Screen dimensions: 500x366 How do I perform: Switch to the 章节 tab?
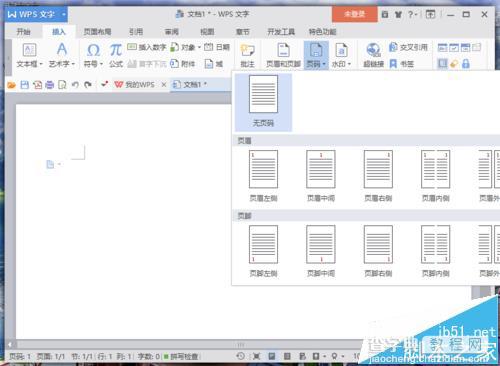point(242,32)
